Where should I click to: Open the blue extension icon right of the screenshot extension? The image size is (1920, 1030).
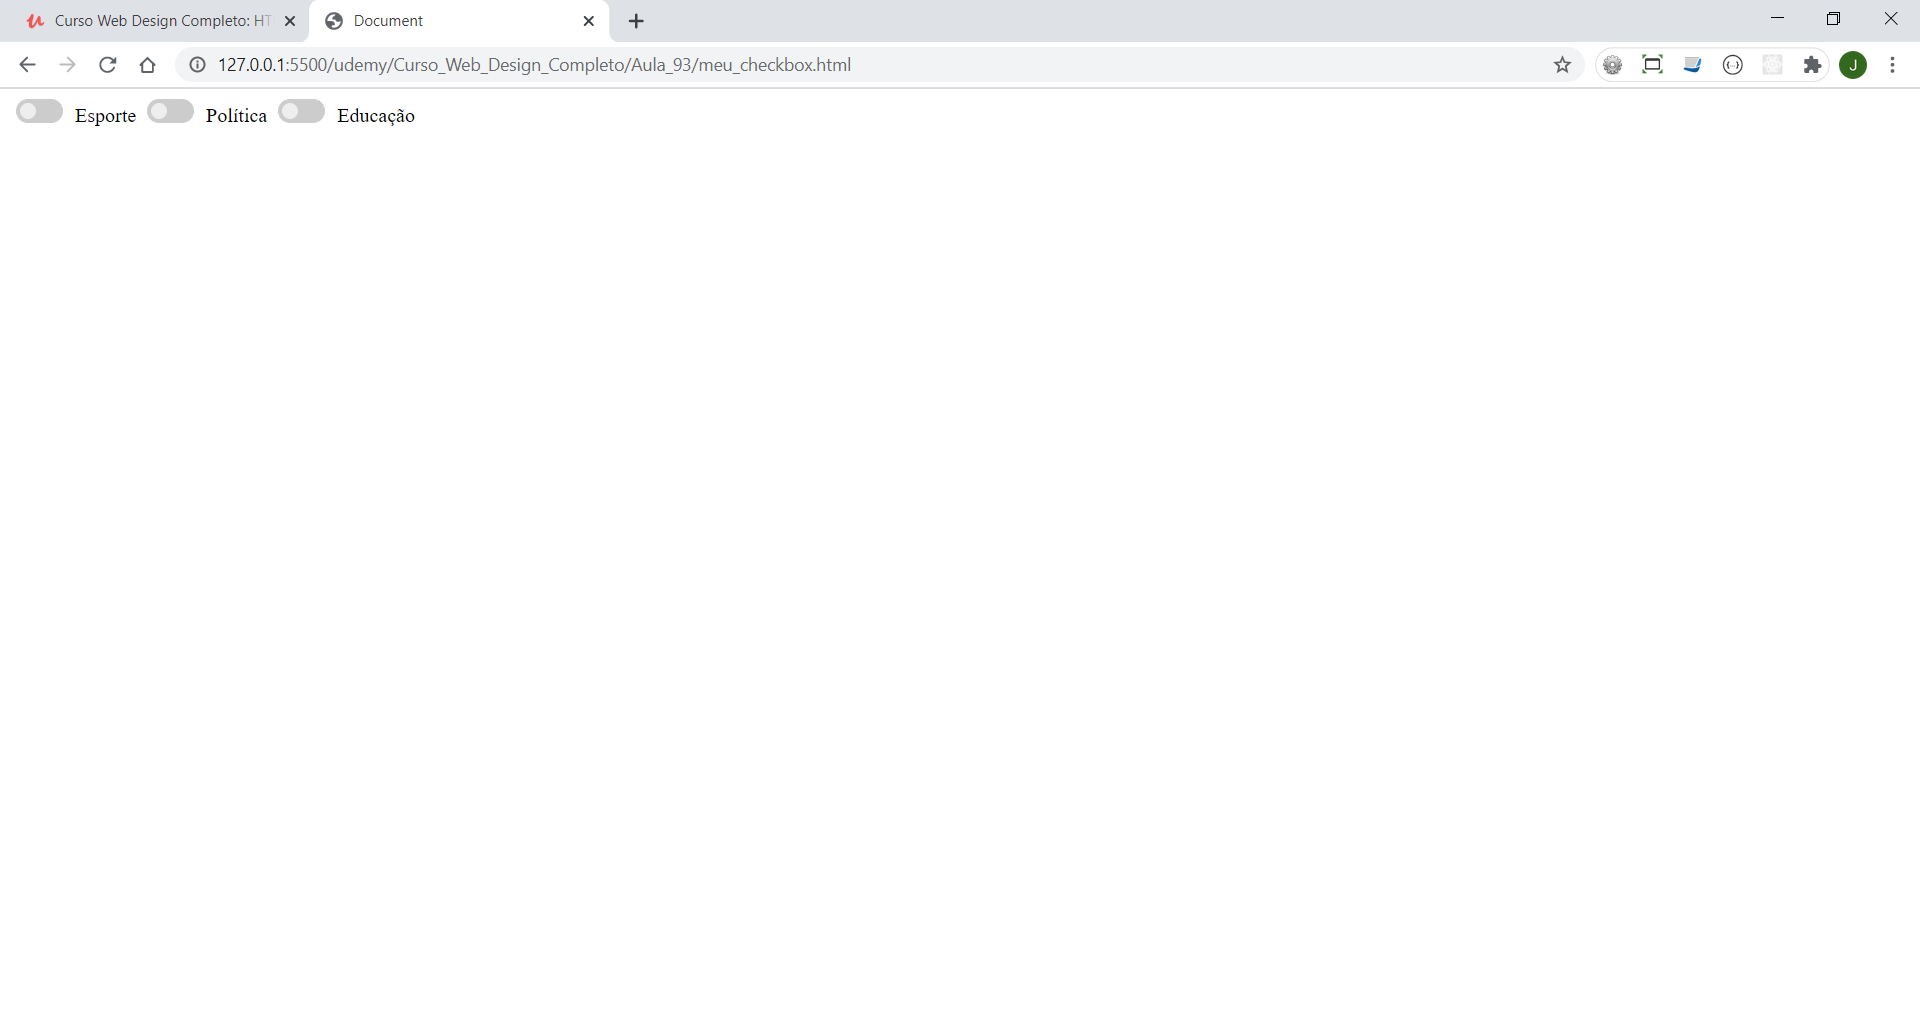(x=1692, y=65)
